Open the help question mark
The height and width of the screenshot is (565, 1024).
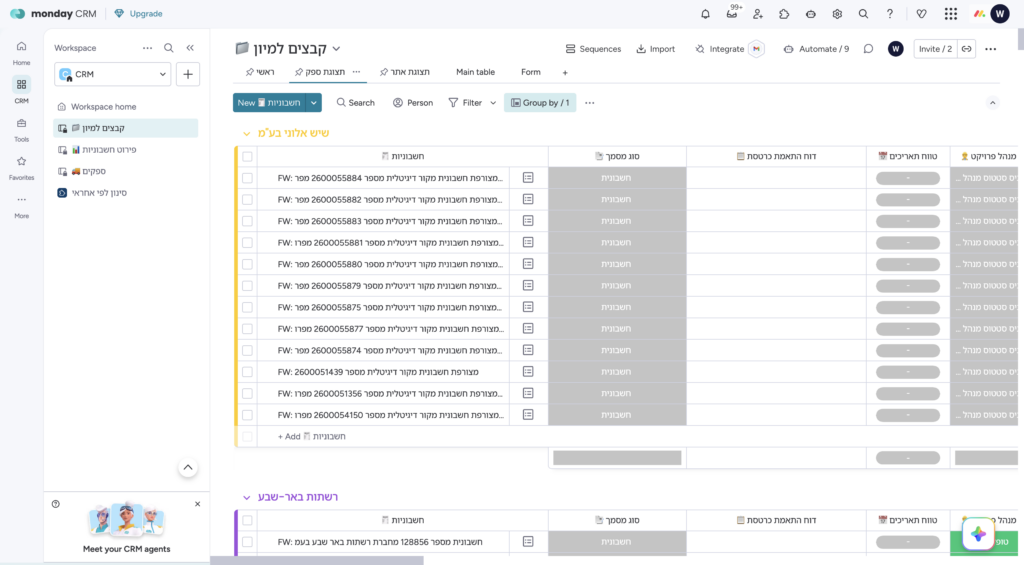(889, 14)
